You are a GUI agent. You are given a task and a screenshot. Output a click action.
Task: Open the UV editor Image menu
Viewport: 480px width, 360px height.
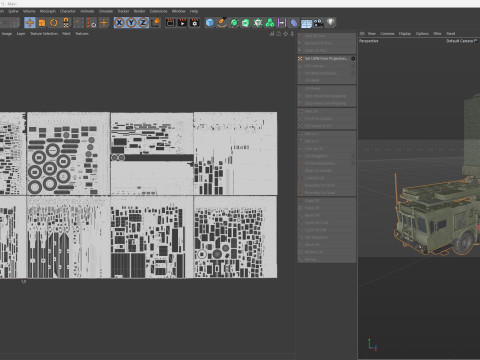click(x=7, y=34)
